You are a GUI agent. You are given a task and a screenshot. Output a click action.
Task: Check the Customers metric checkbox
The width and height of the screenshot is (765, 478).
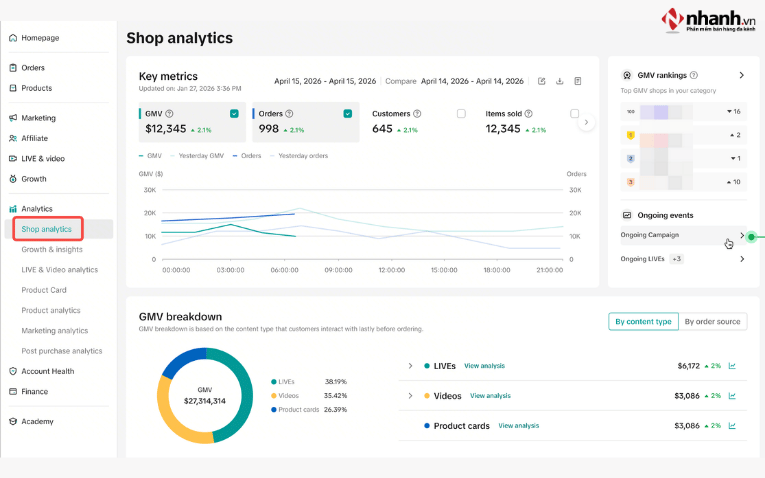(x=461, y=114)
